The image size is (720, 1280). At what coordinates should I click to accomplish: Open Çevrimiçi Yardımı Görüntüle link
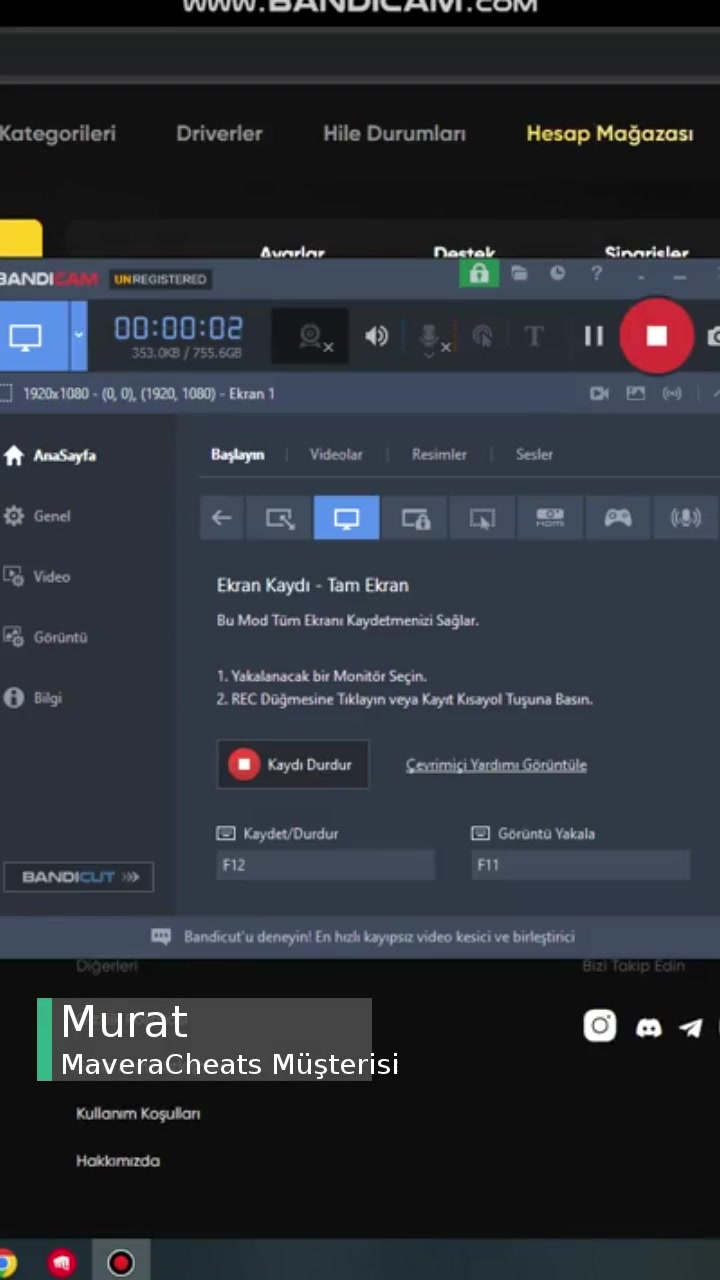point(496,765)
